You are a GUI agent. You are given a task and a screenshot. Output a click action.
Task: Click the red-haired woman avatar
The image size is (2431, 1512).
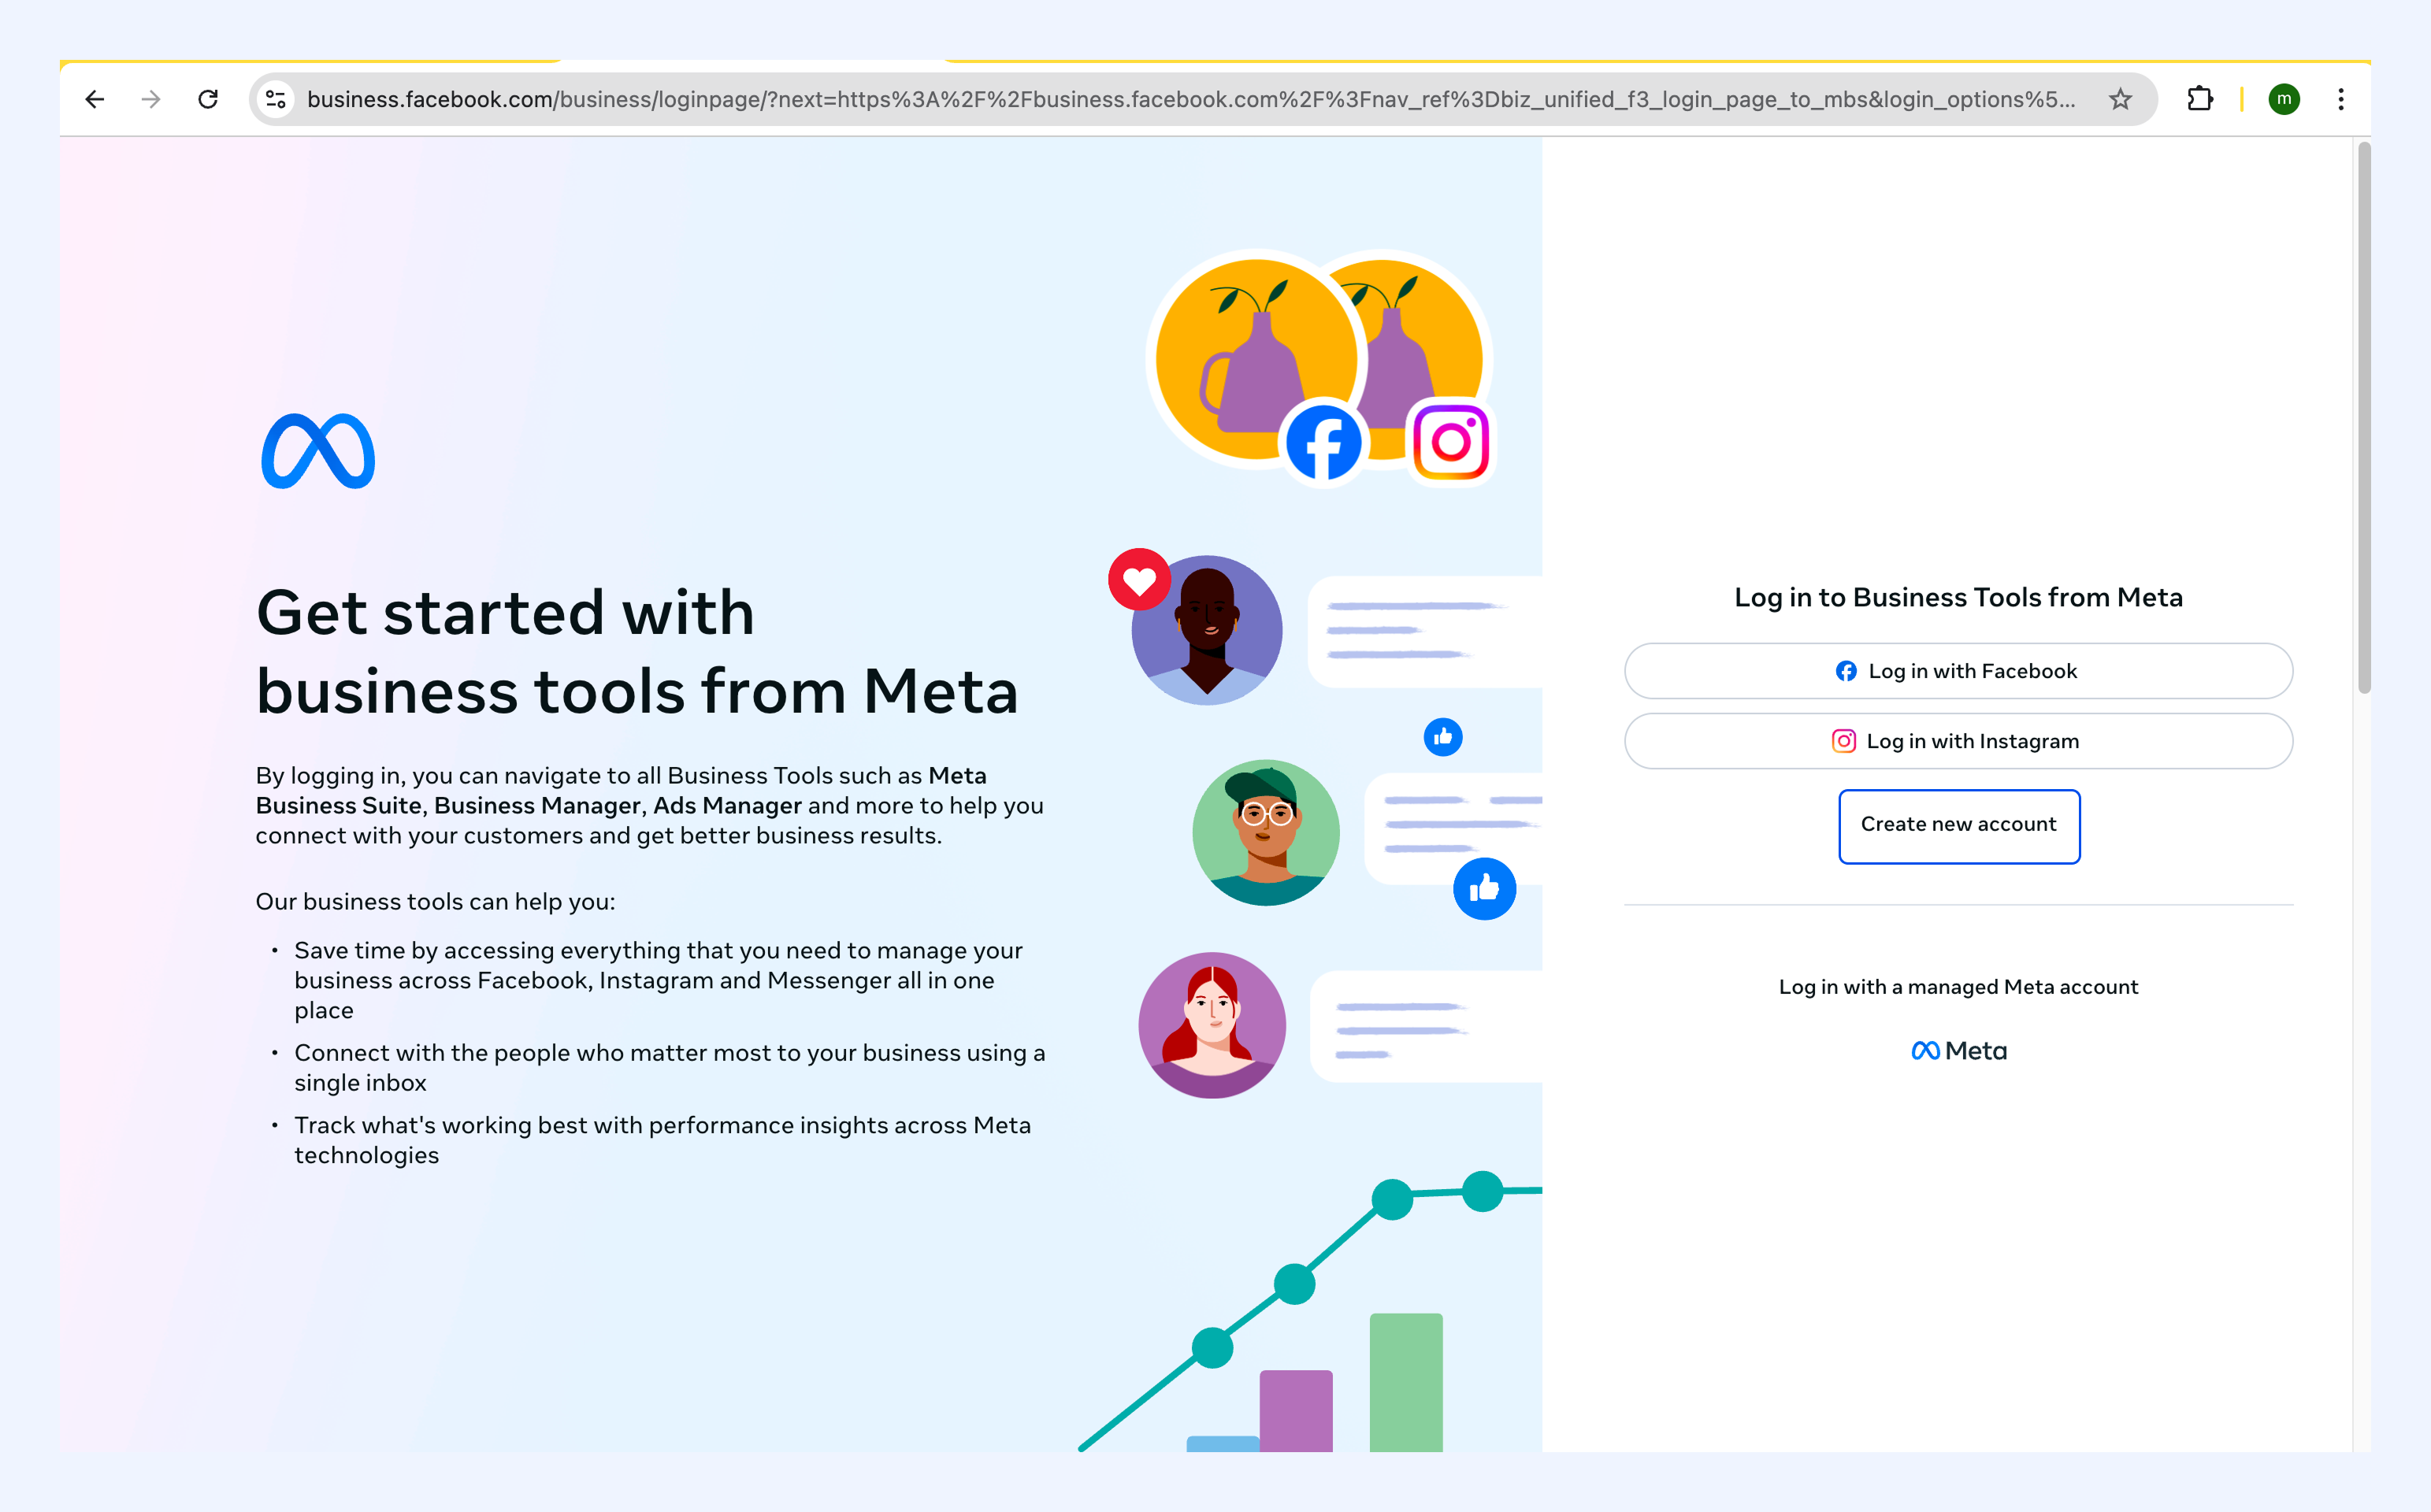(1212, 1025)
